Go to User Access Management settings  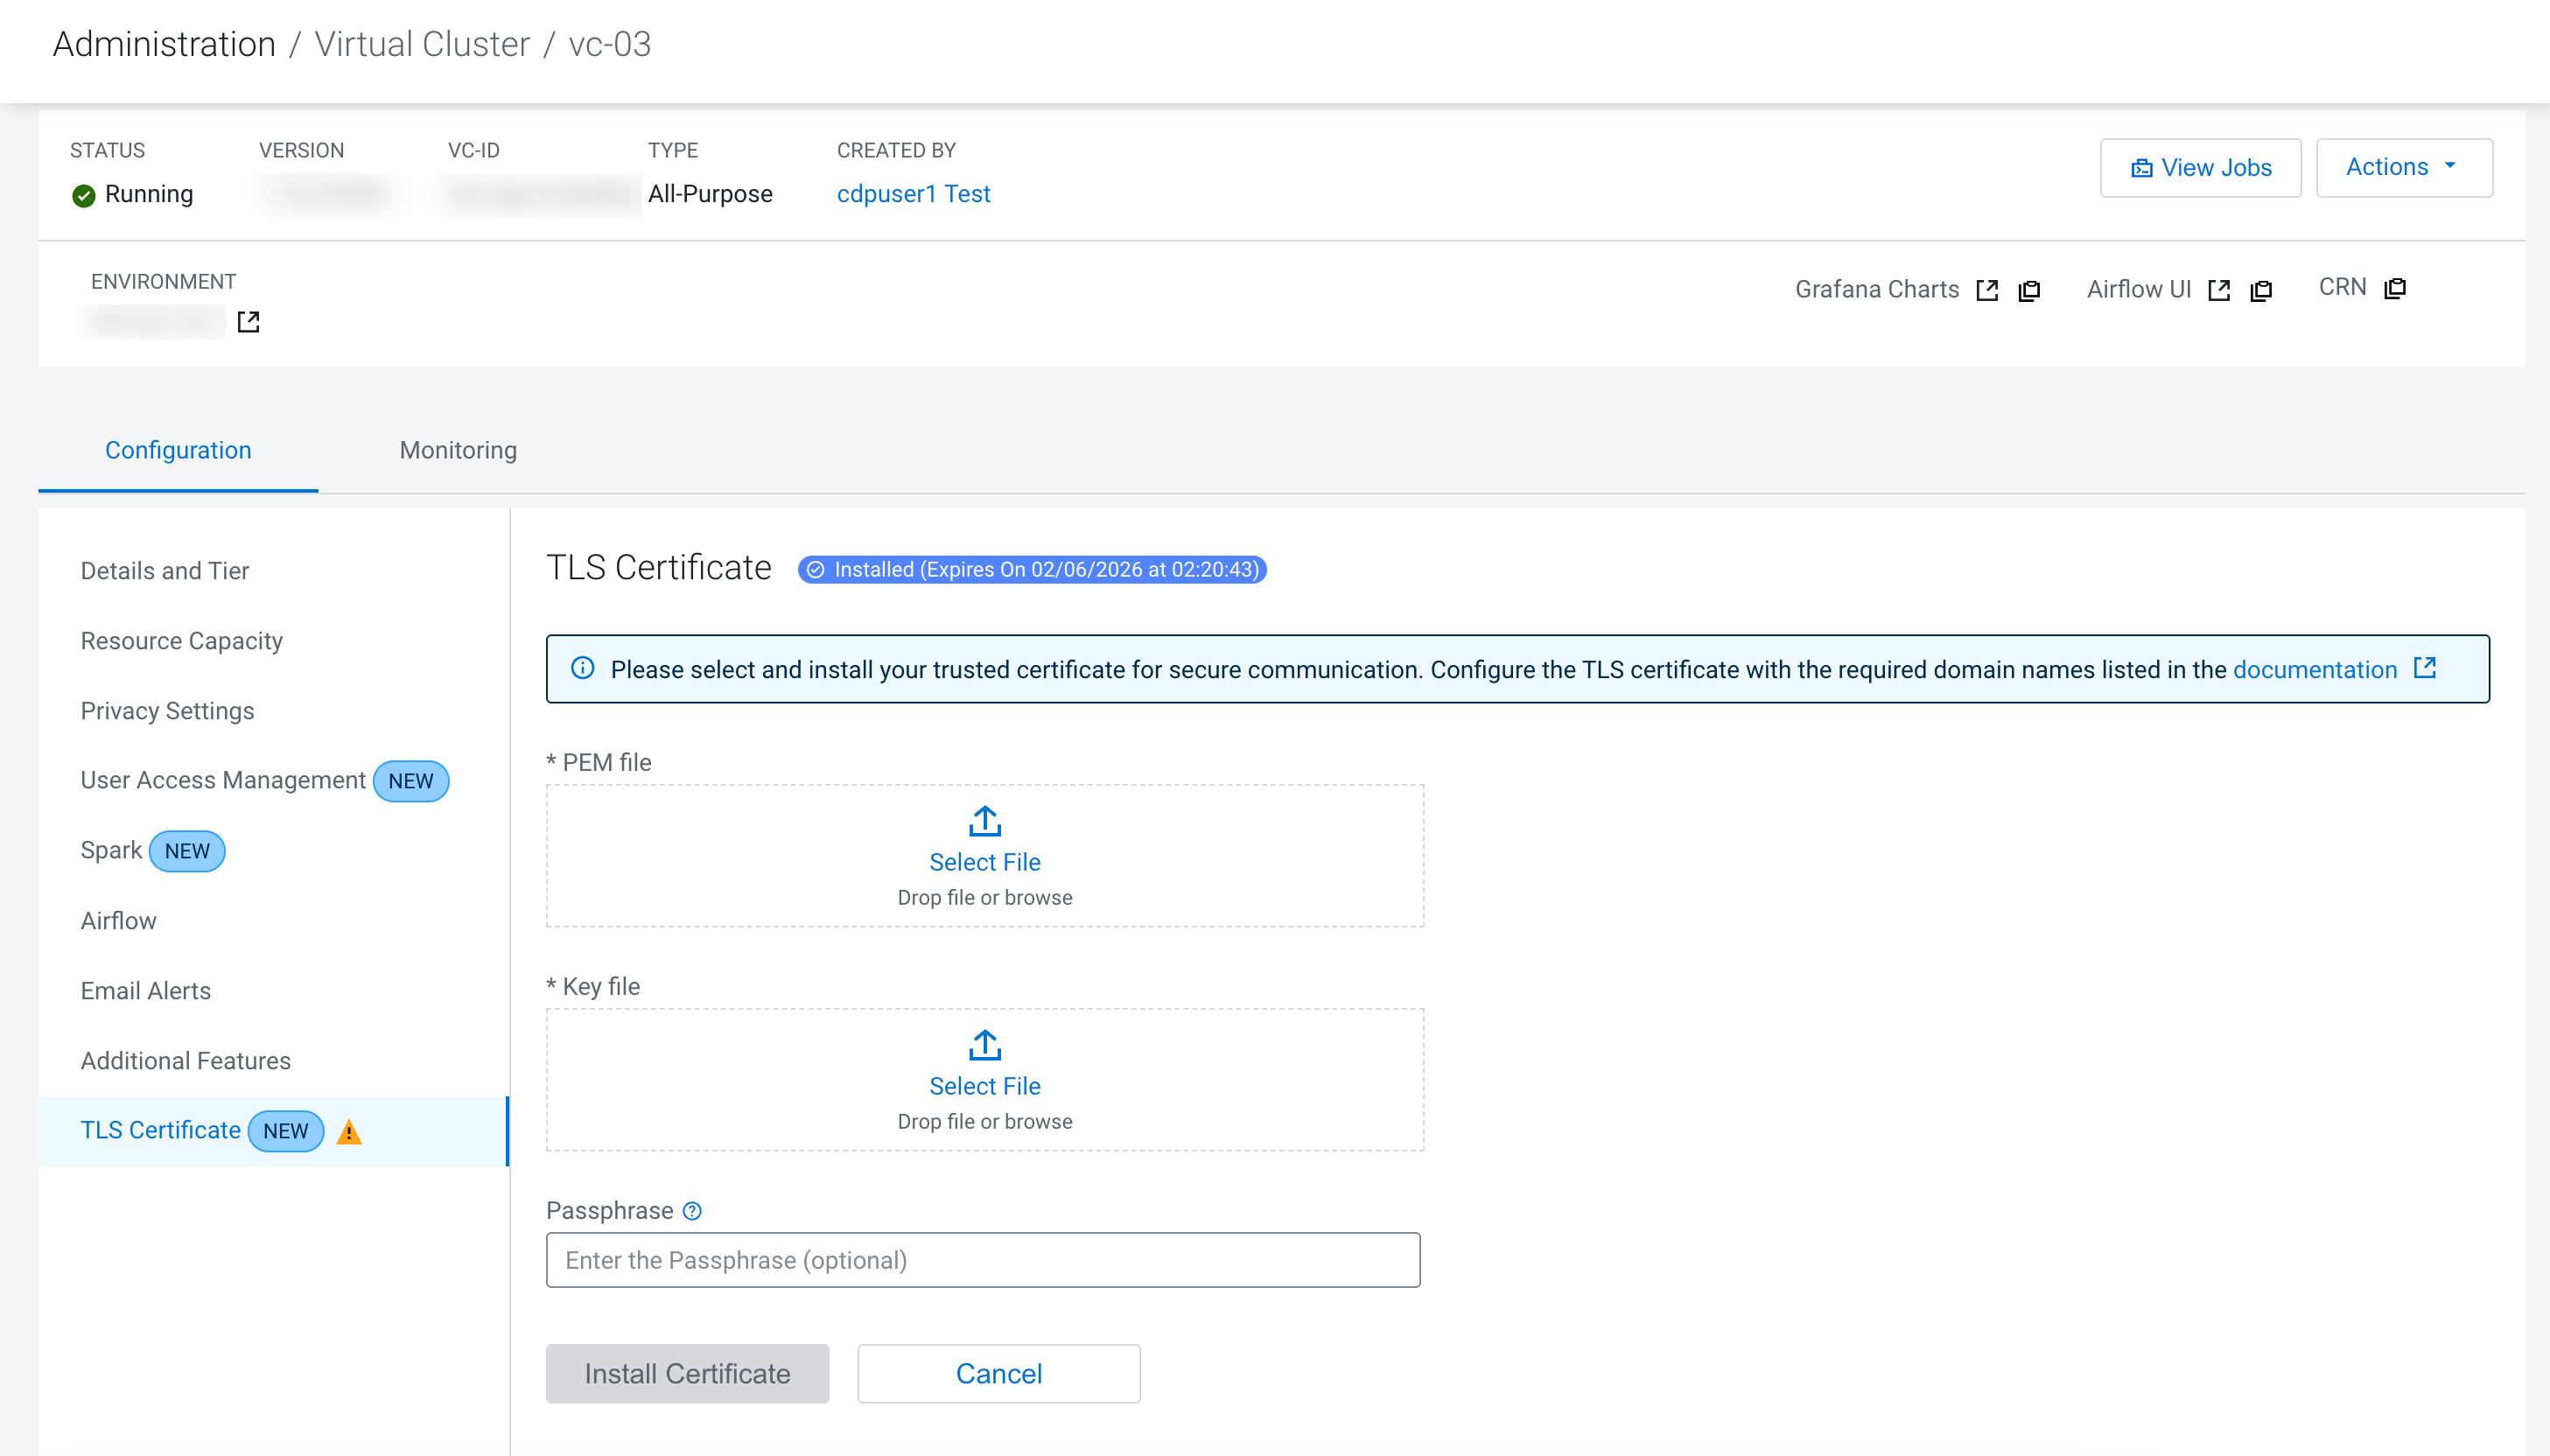[x=223, y=780]
